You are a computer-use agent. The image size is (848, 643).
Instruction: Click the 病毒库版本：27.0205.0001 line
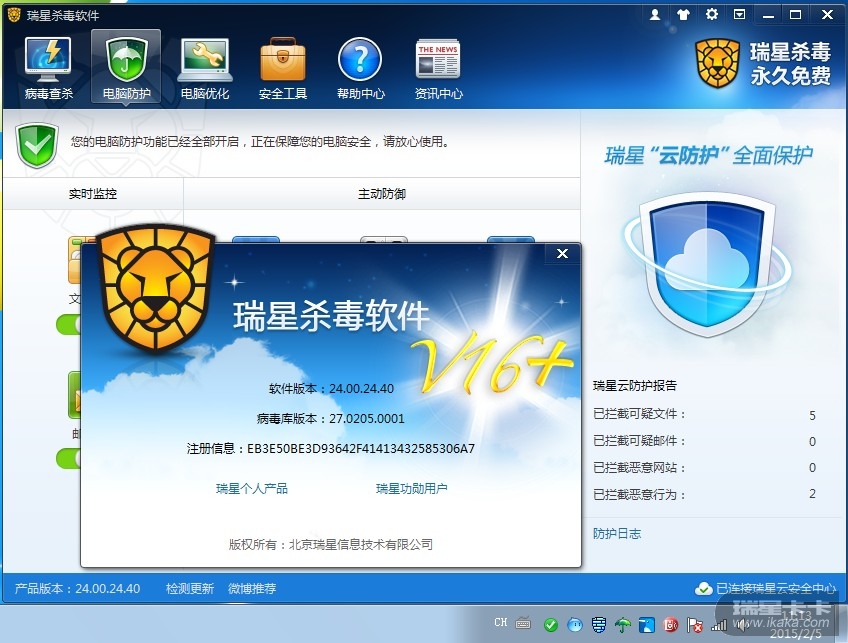330,418
